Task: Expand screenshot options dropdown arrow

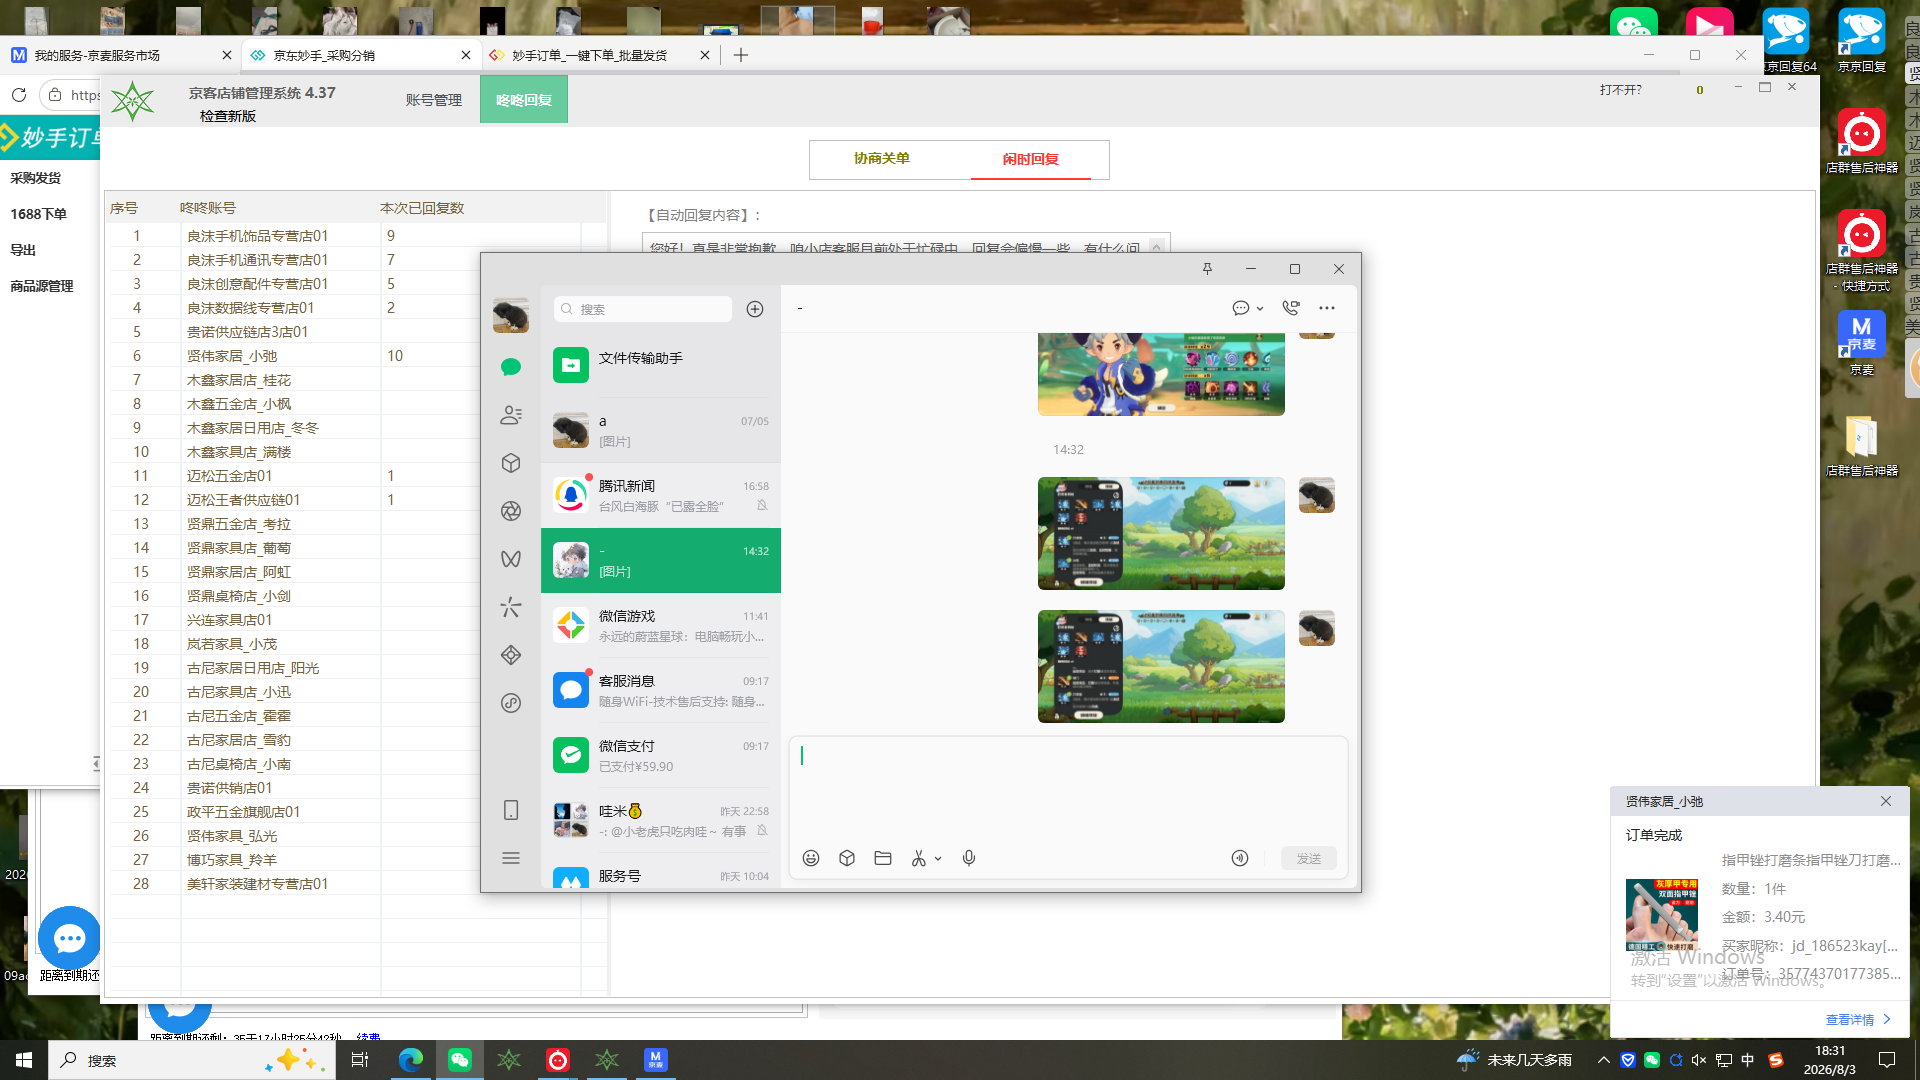Action: click(x=938, y=859)
